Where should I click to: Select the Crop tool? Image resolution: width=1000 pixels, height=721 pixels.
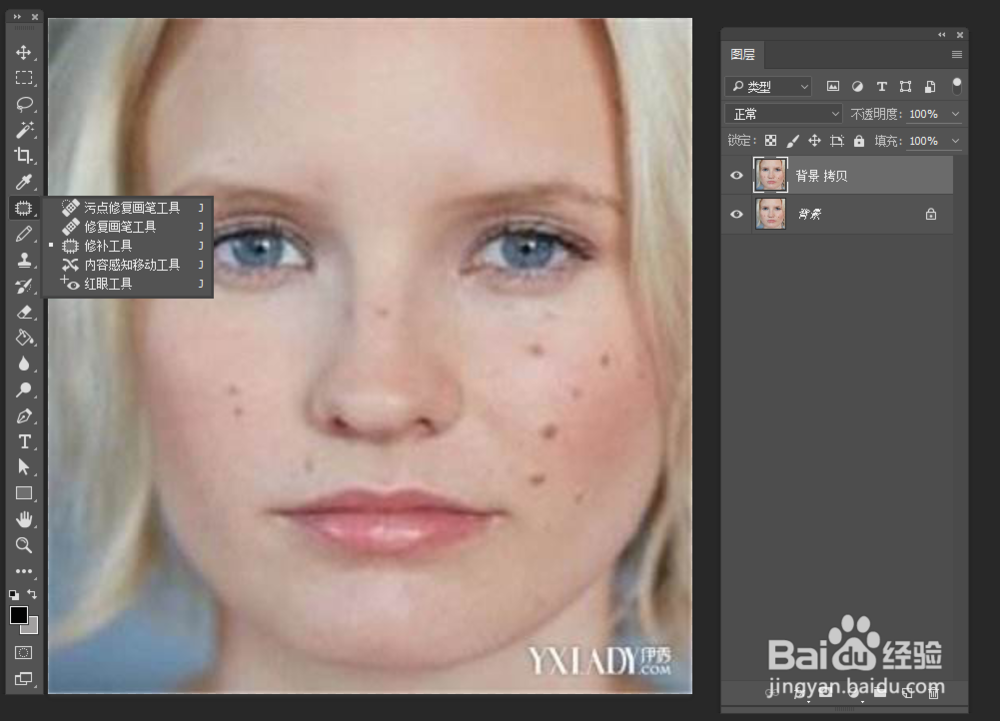tap(24, 156)
